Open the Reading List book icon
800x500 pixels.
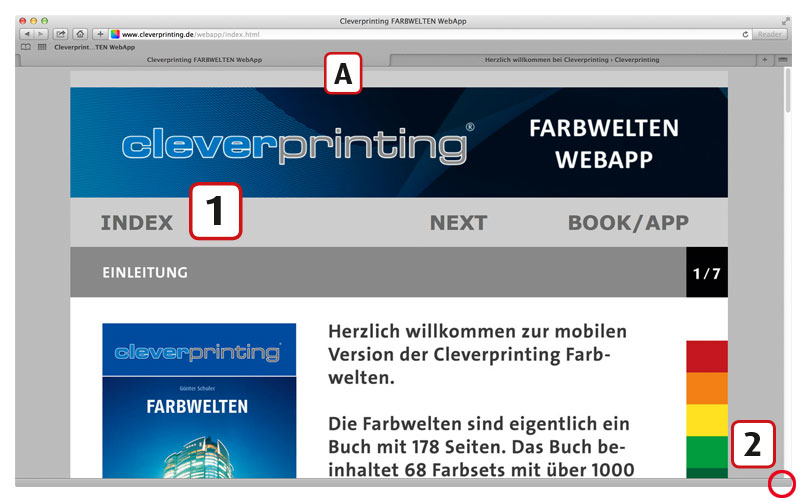tap(26, 47)
